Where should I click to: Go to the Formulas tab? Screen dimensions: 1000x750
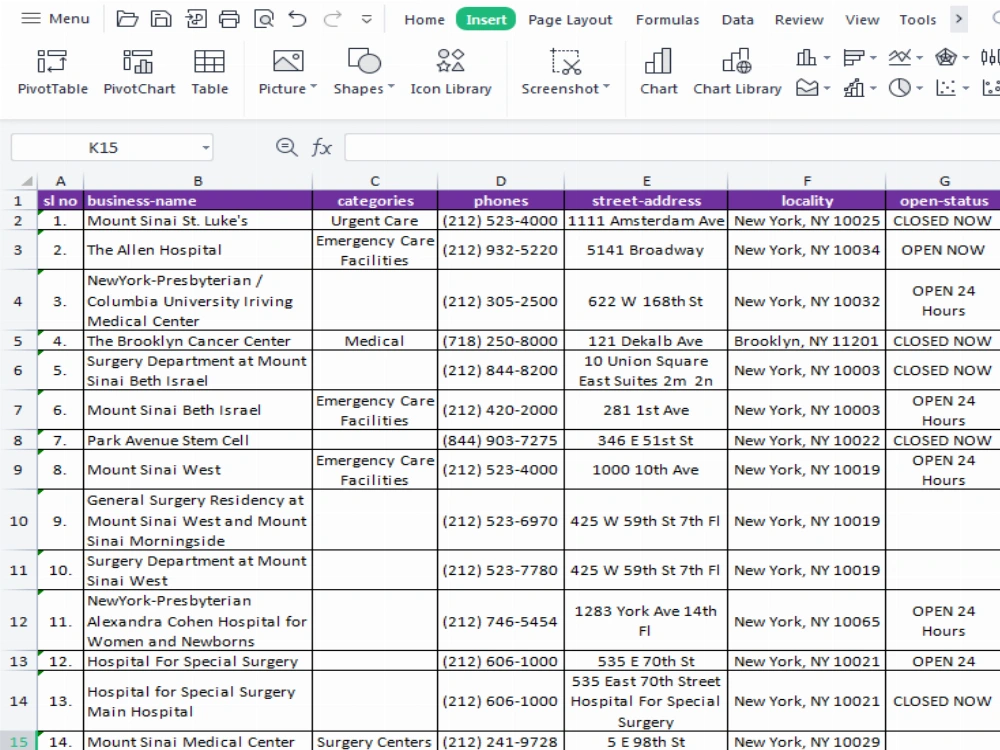pos(667,20)
